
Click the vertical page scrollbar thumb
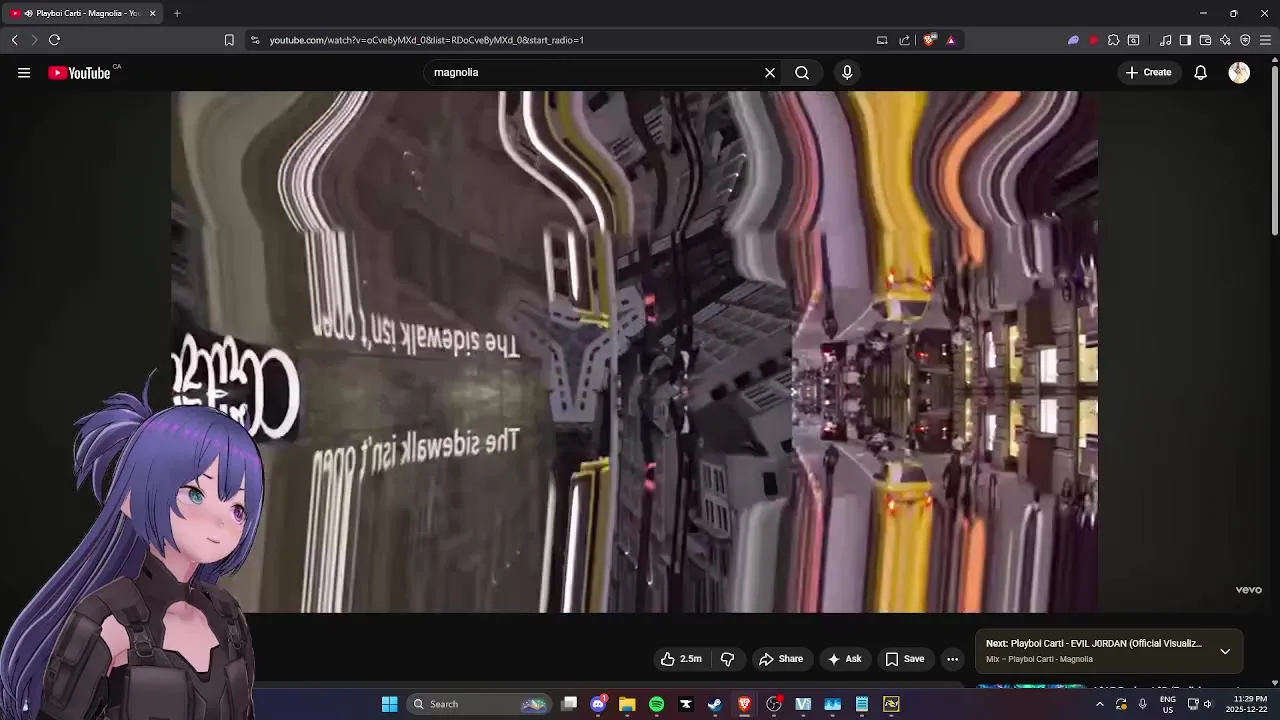(1274, 150)
